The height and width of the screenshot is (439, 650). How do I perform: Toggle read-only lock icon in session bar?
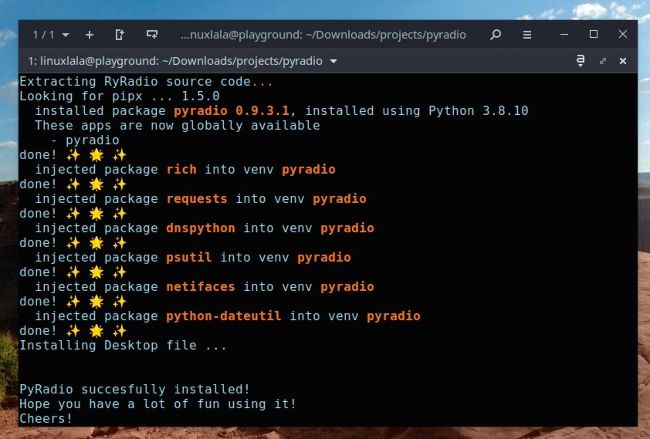(x=580, y=61)
